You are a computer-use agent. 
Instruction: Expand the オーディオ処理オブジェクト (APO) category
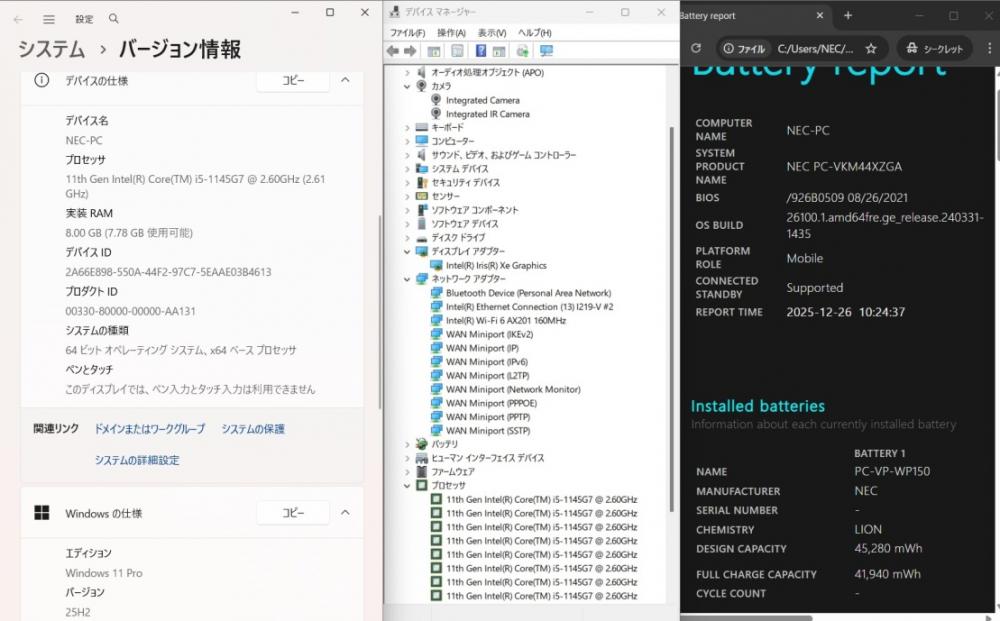407,73
